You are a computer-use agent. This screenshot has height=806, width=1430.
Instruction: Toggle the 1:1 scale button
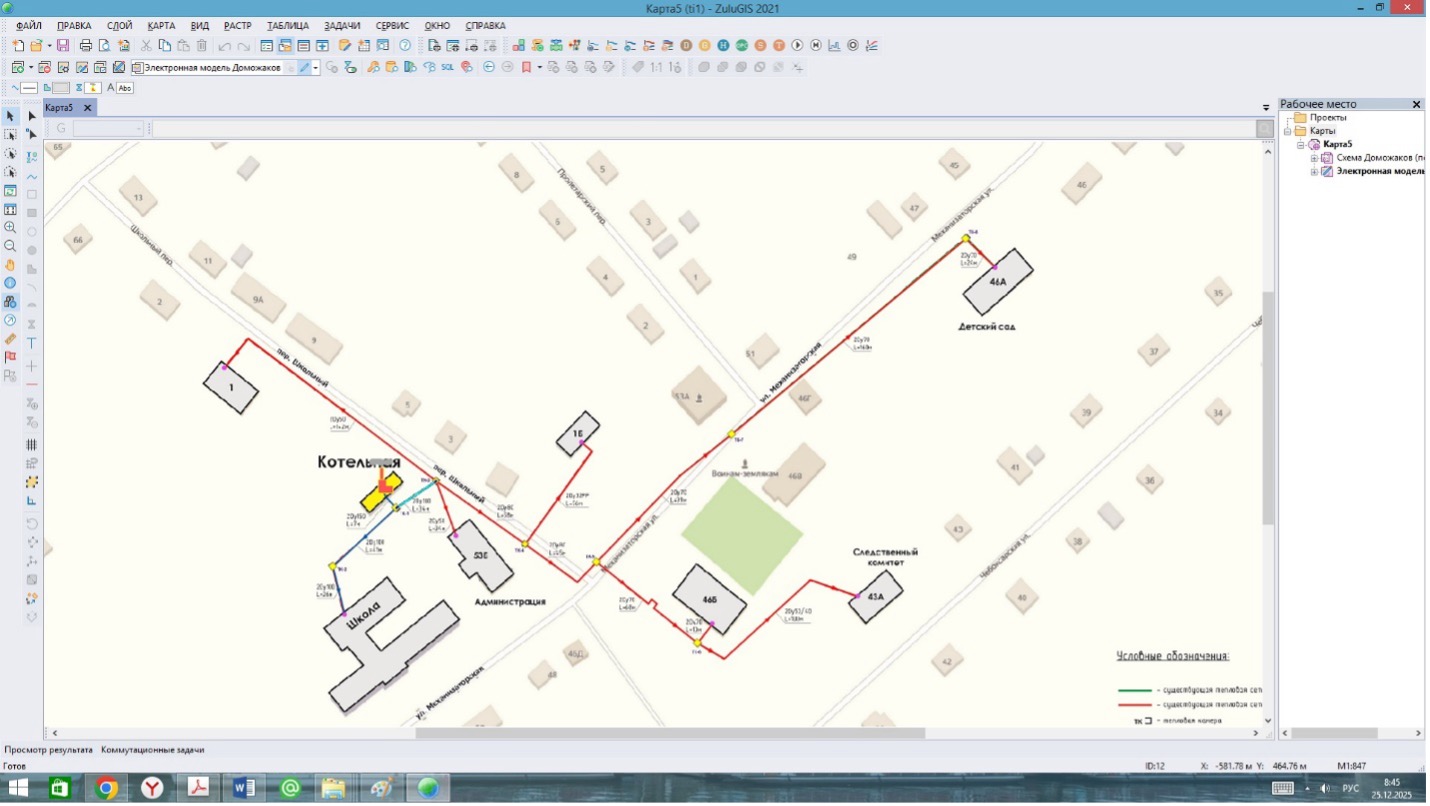coord(656,68)
